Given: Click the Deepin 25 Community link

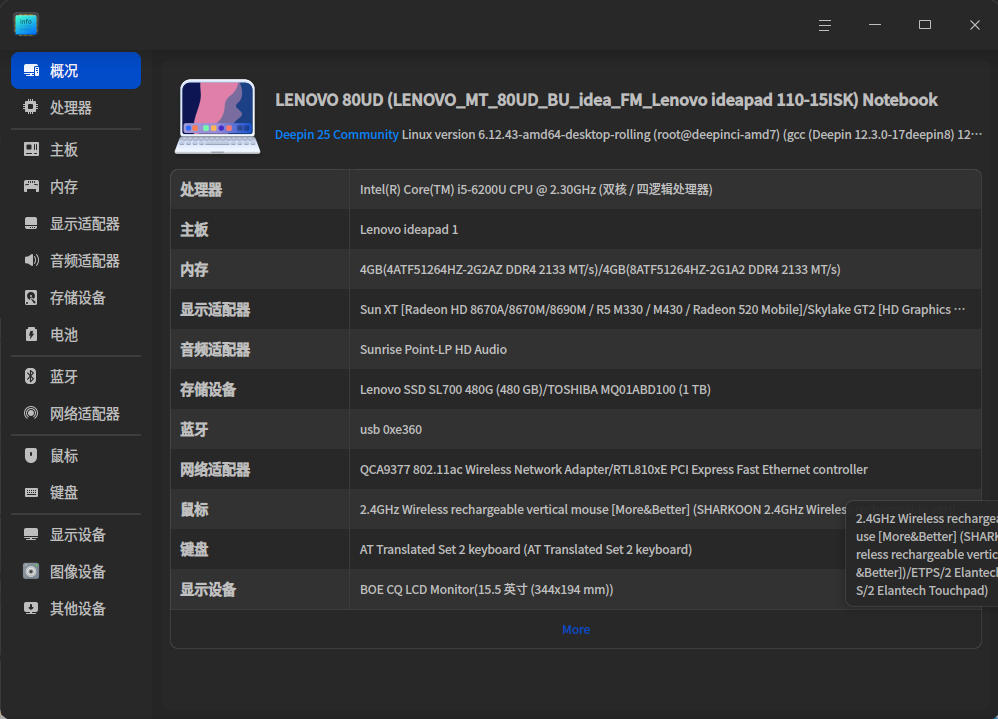Looking at the screenshot, I should (x=337, y=134).
